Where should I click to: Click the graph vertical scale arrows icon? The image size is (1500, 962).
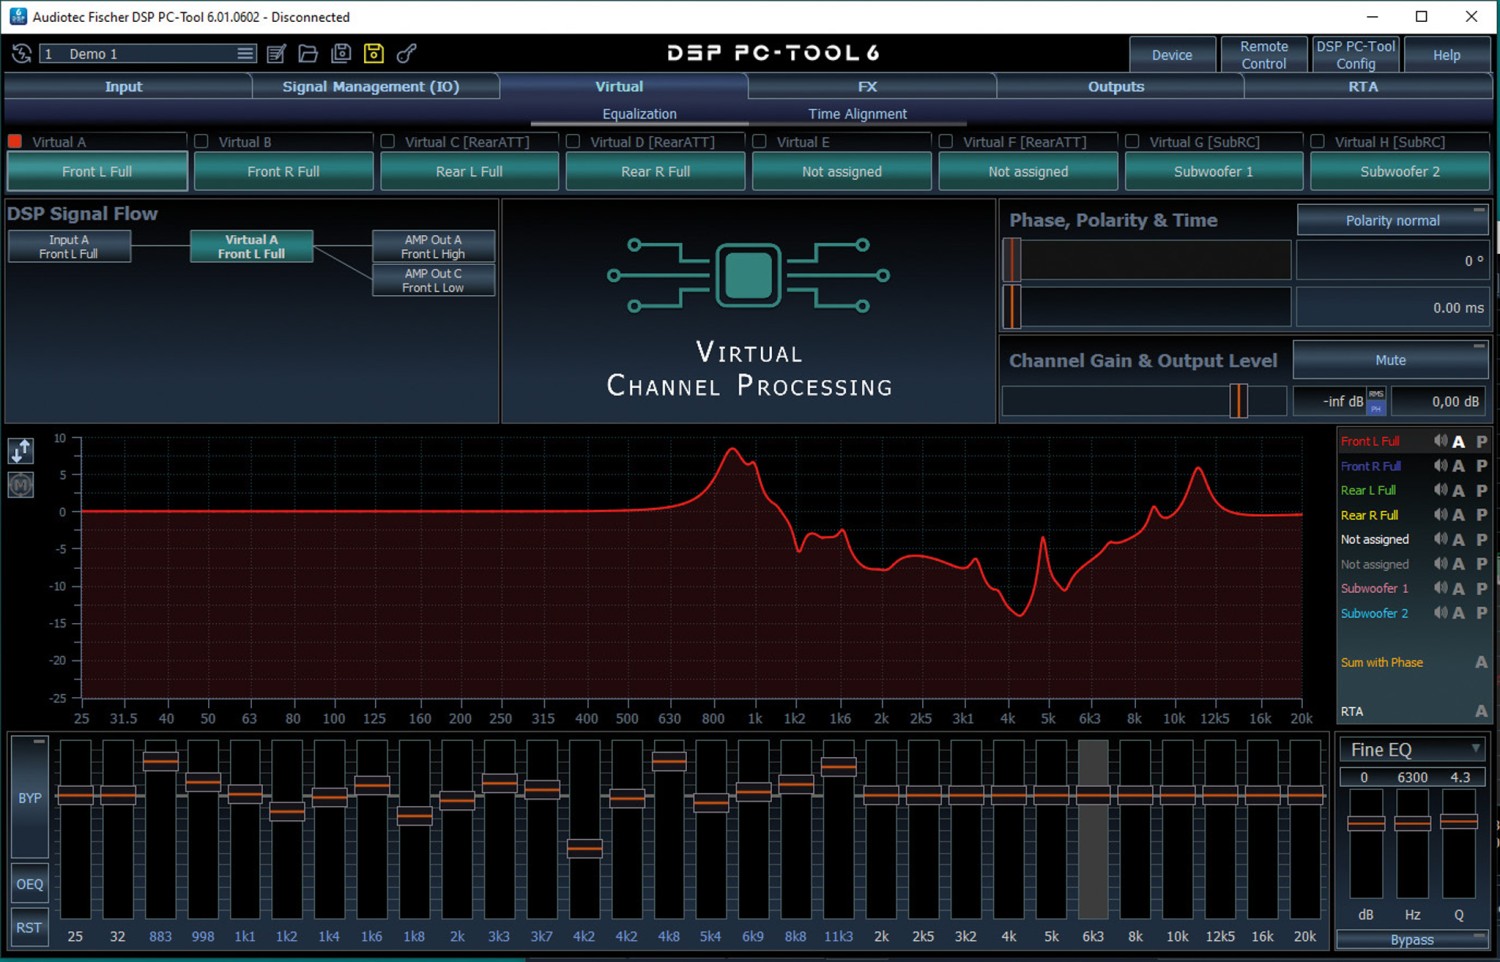(21, 451)
